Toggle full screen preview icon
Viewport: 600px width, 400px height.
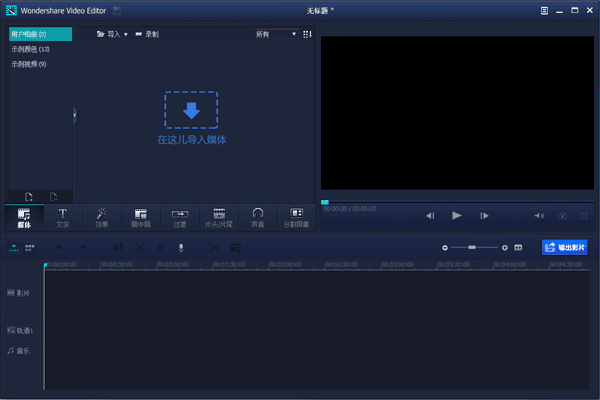click(584, 216)
